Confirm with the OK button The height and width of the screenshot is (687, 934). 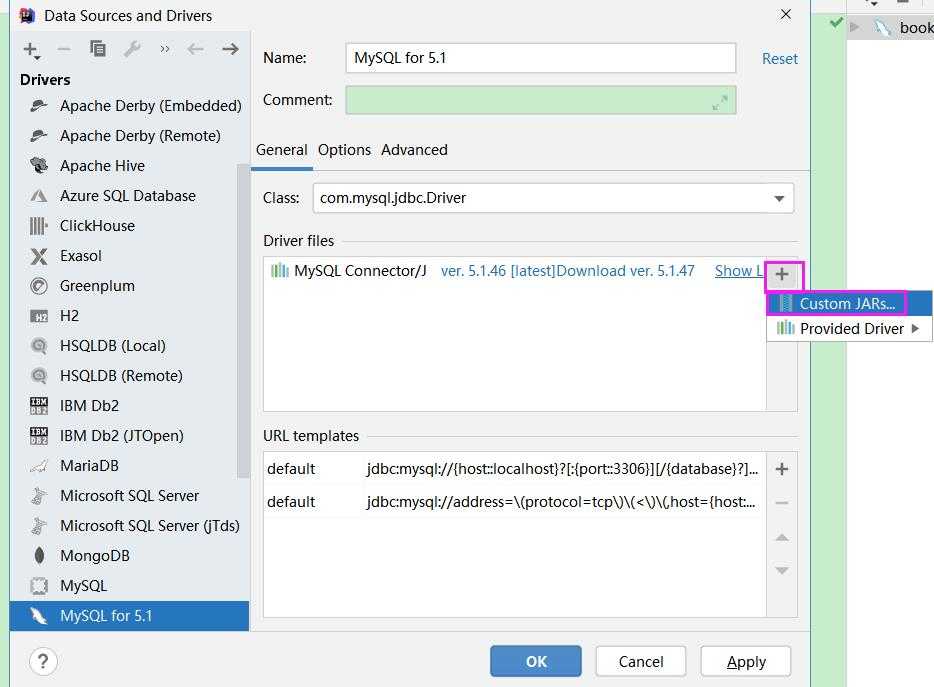(x=536, y=661)
